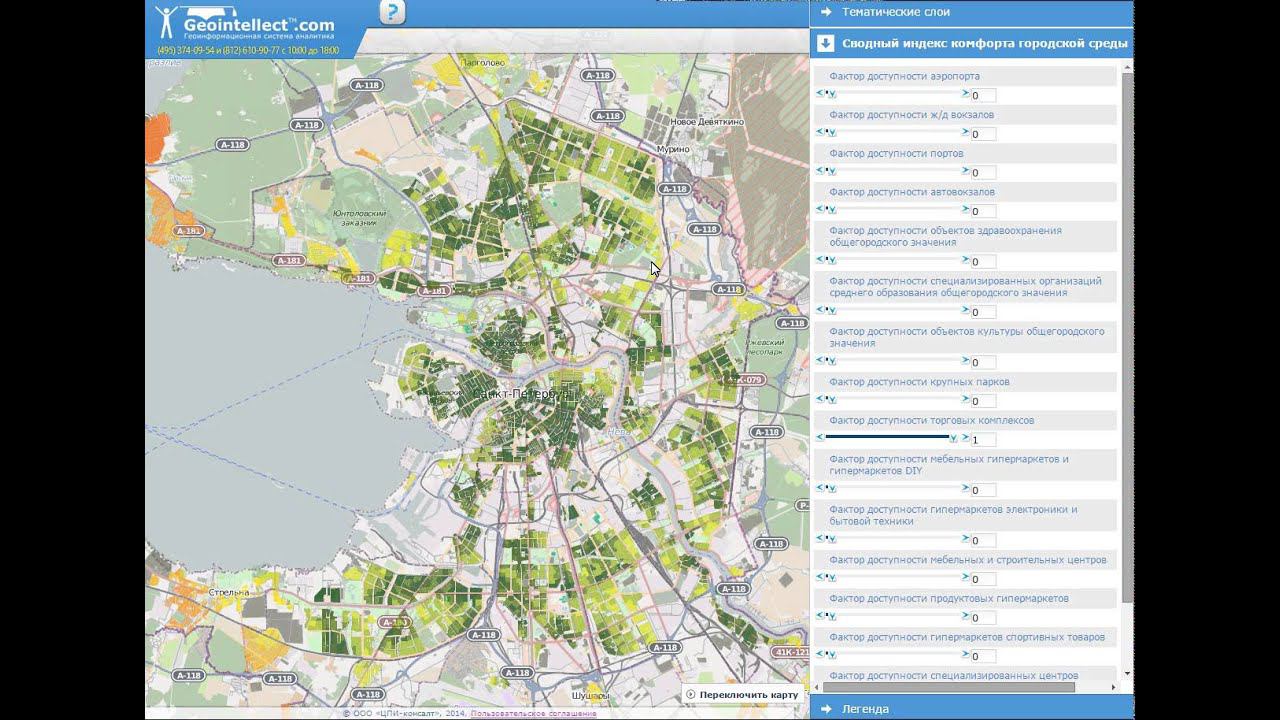Increase мебельных и строительных центров factor arrow

pyautogui.click(x=965, y=577)
